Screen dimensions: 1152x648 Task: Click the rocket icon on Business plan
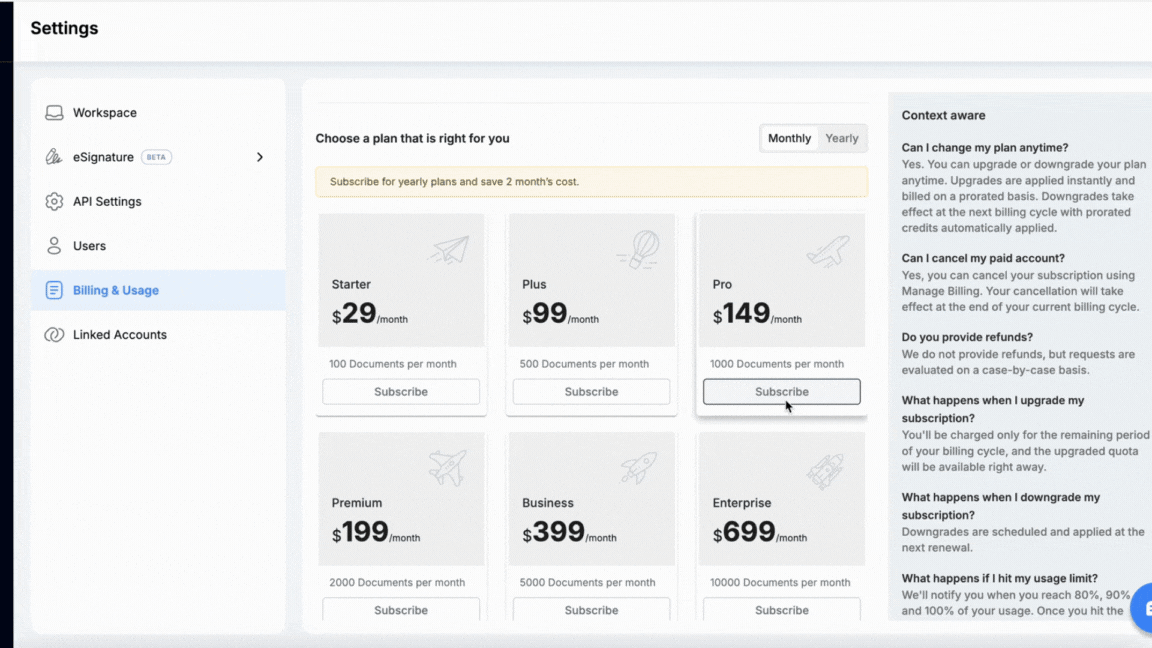click(638, 467)
